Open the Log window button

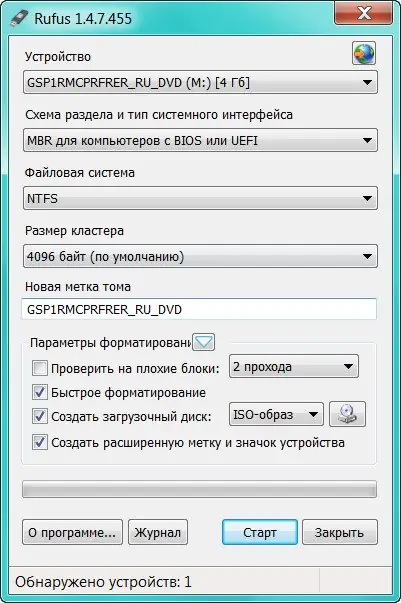click(158, 533)
